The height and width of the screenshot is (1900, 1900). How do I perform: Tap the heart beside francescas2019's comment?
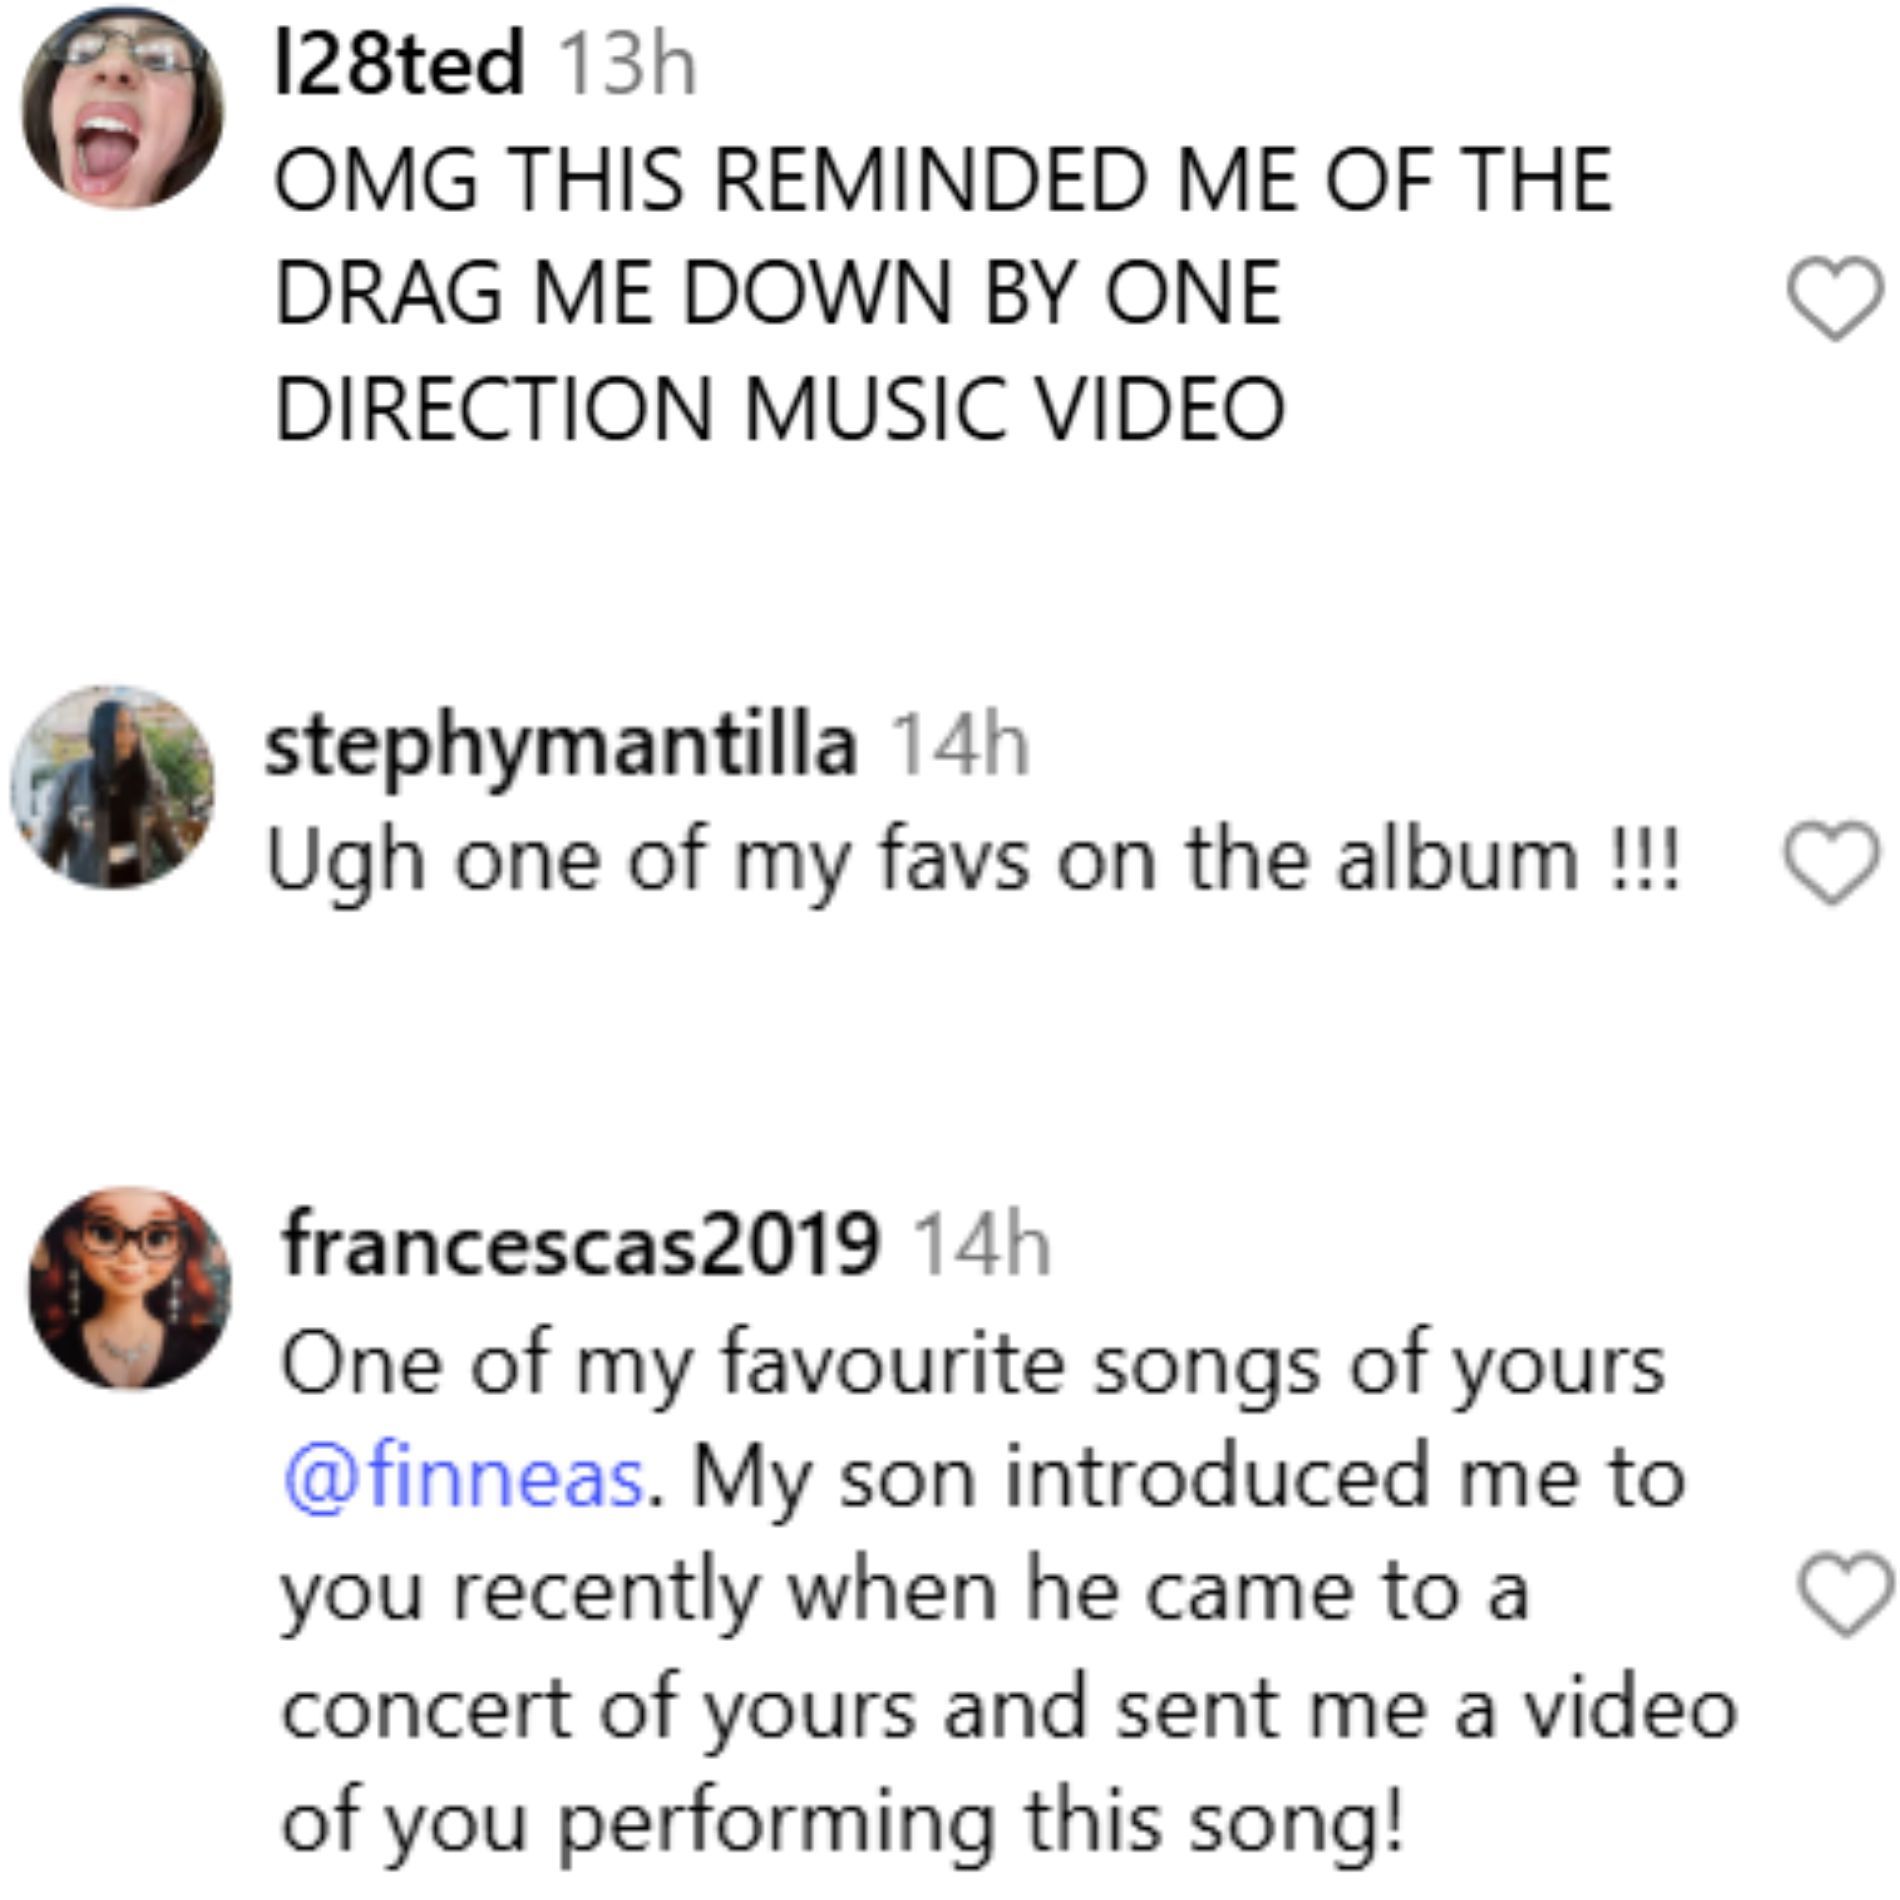pyautogui.click(x=1846, y=1594)
